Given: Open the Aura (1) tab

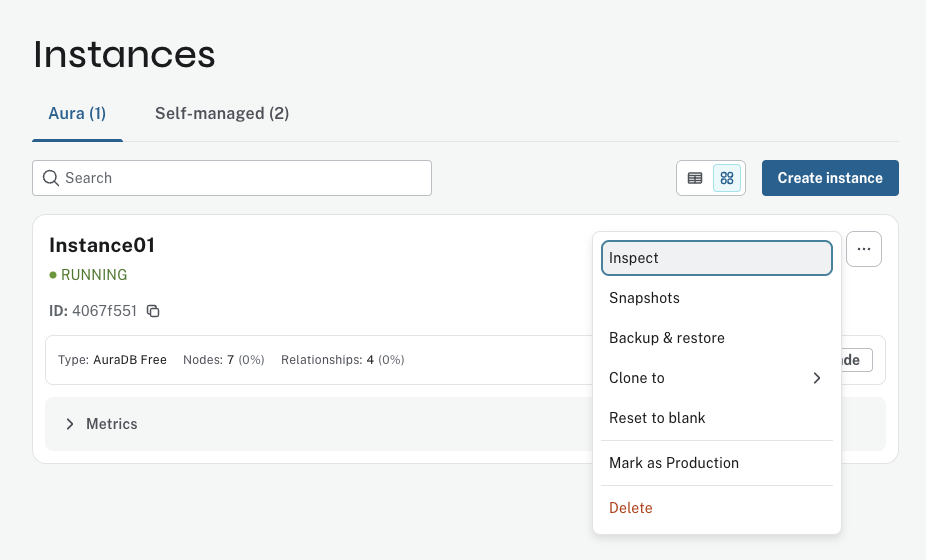Looking at the screenshot, I should [77, 114].
